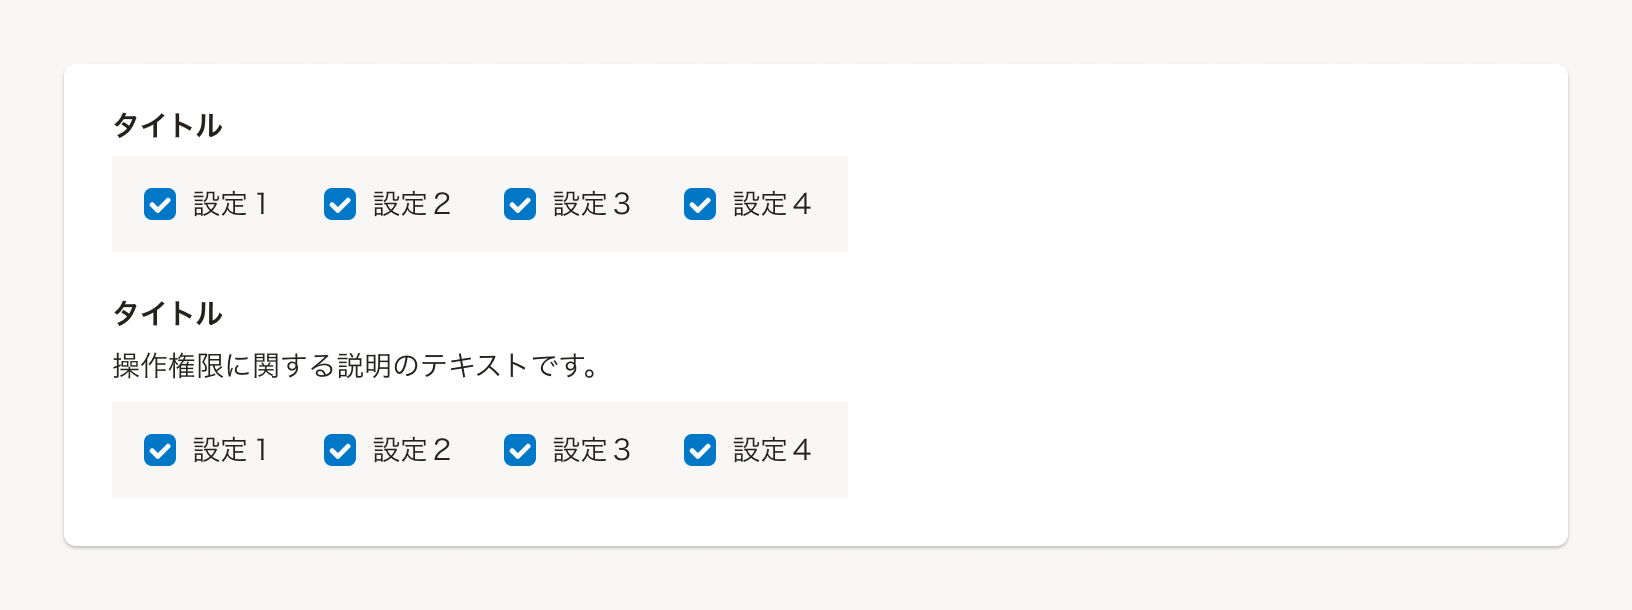Click the 設定1 label text in the bottom group
Viewport: 1632px width, 610px height.
point(230,450)
